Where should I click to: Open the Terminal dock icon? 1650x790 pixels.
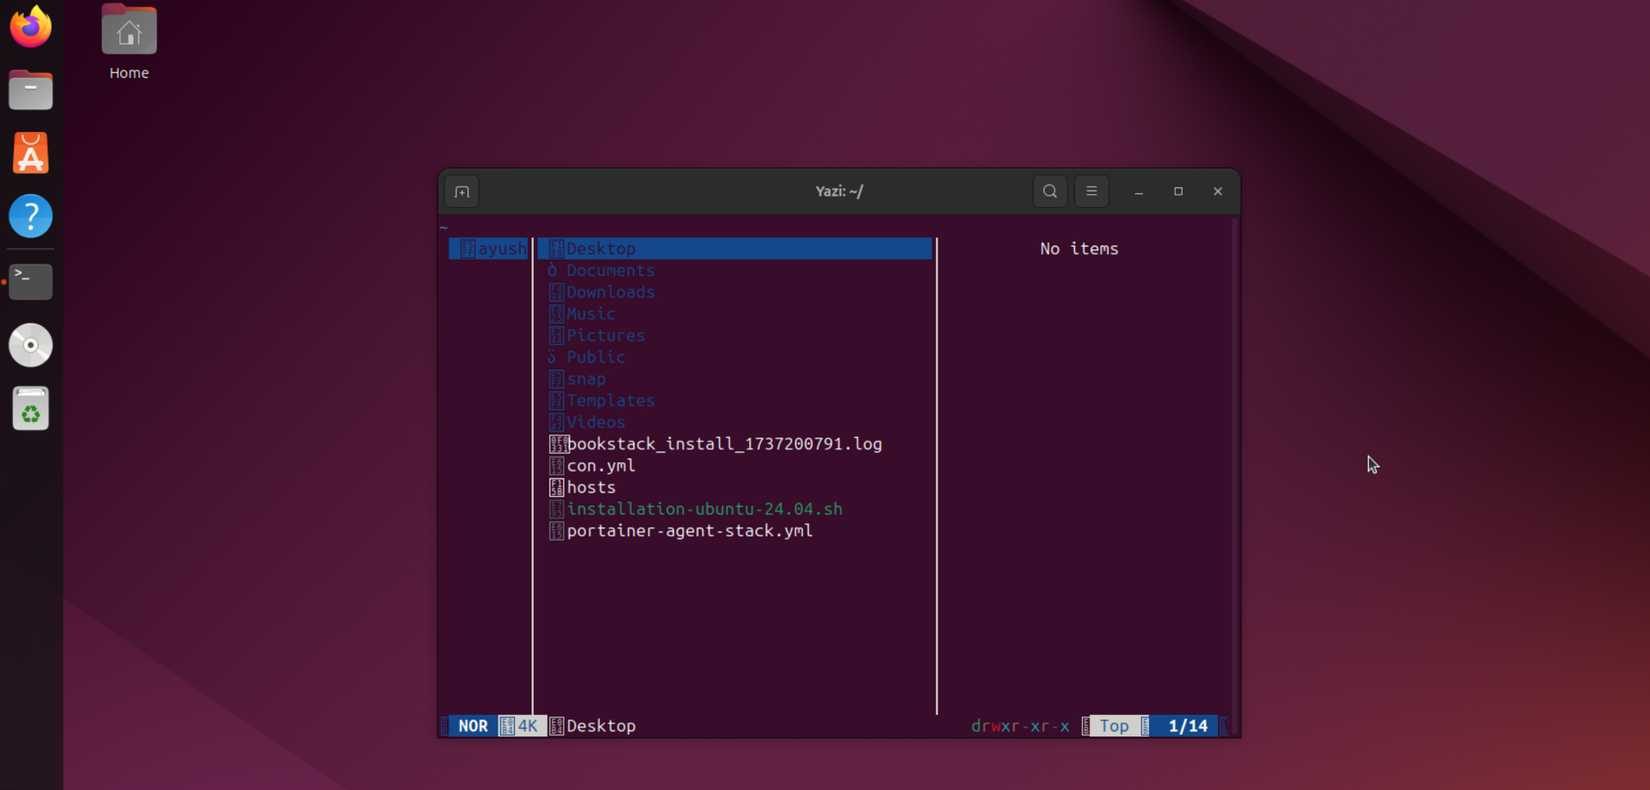[x=31, y=281]
